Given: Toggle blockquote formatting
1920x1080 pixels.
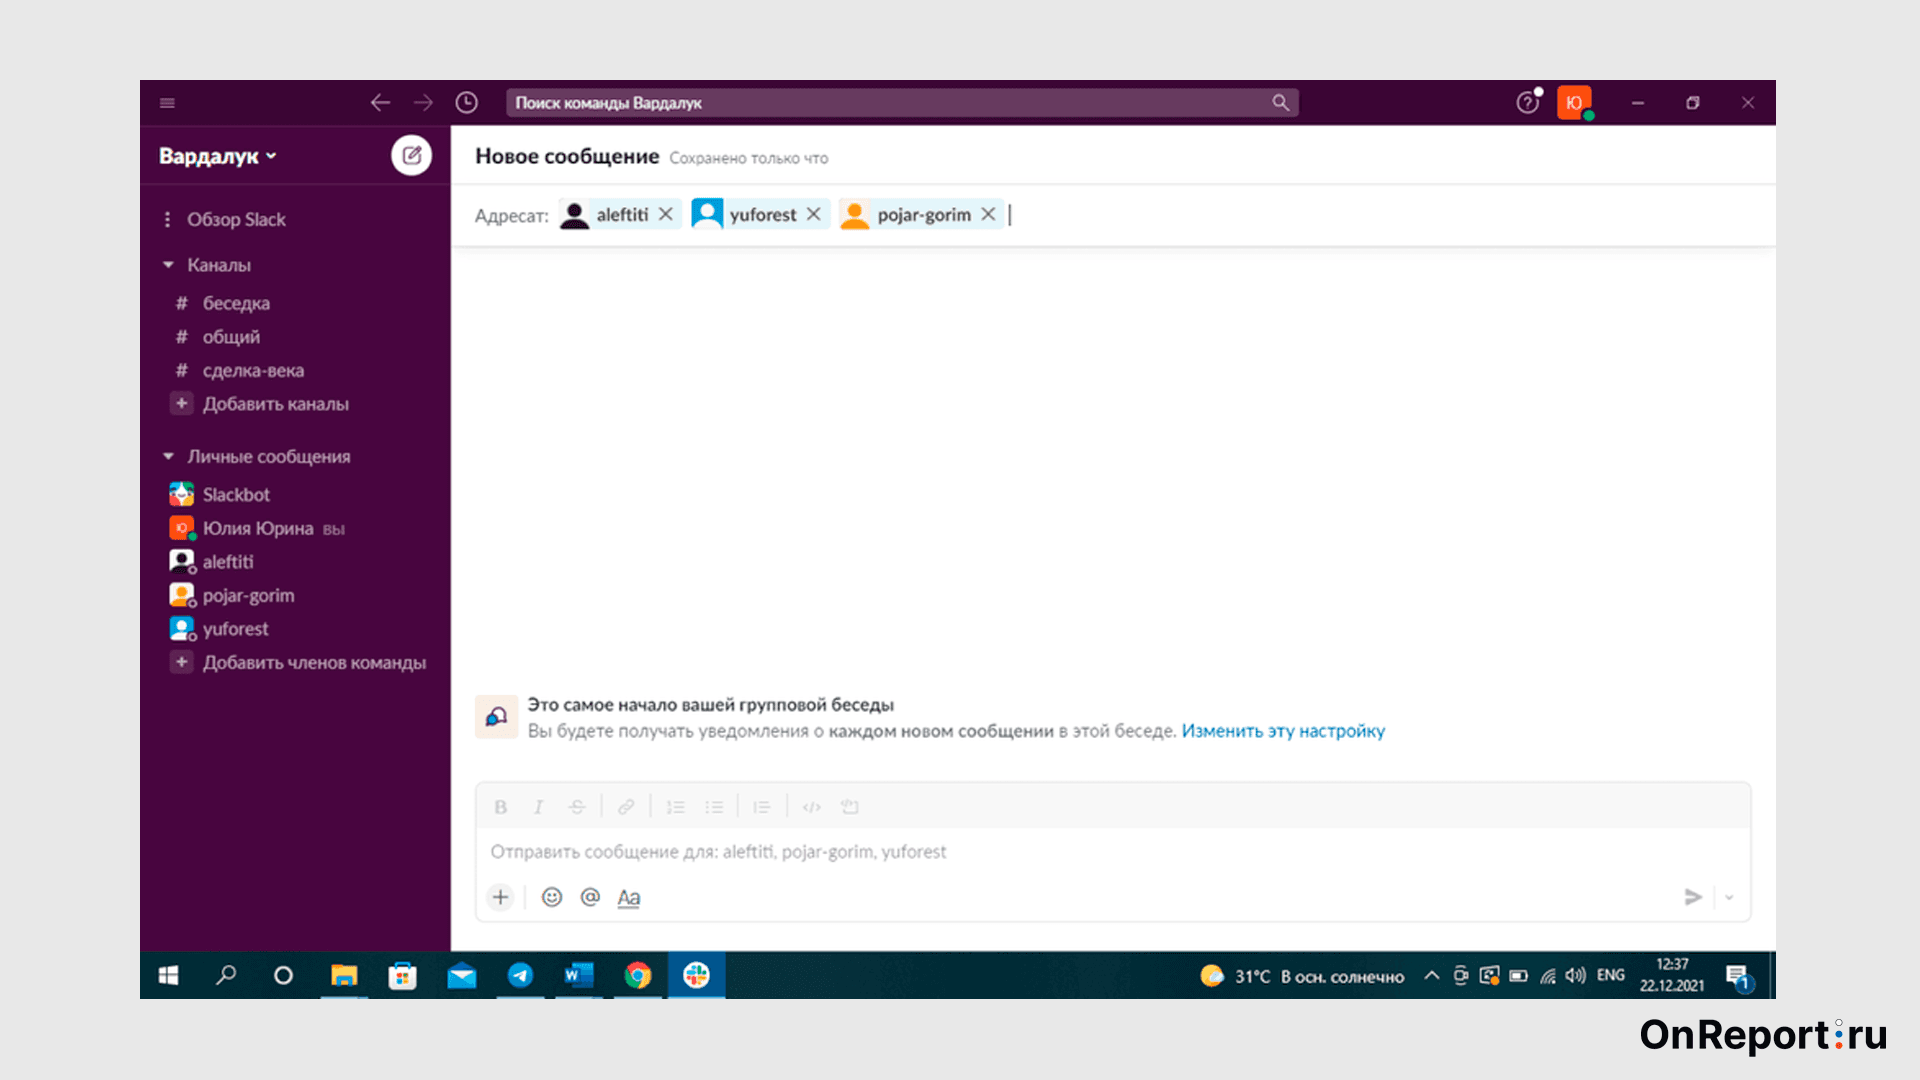Looking at the screenshot, I should (x=762, y=807).
